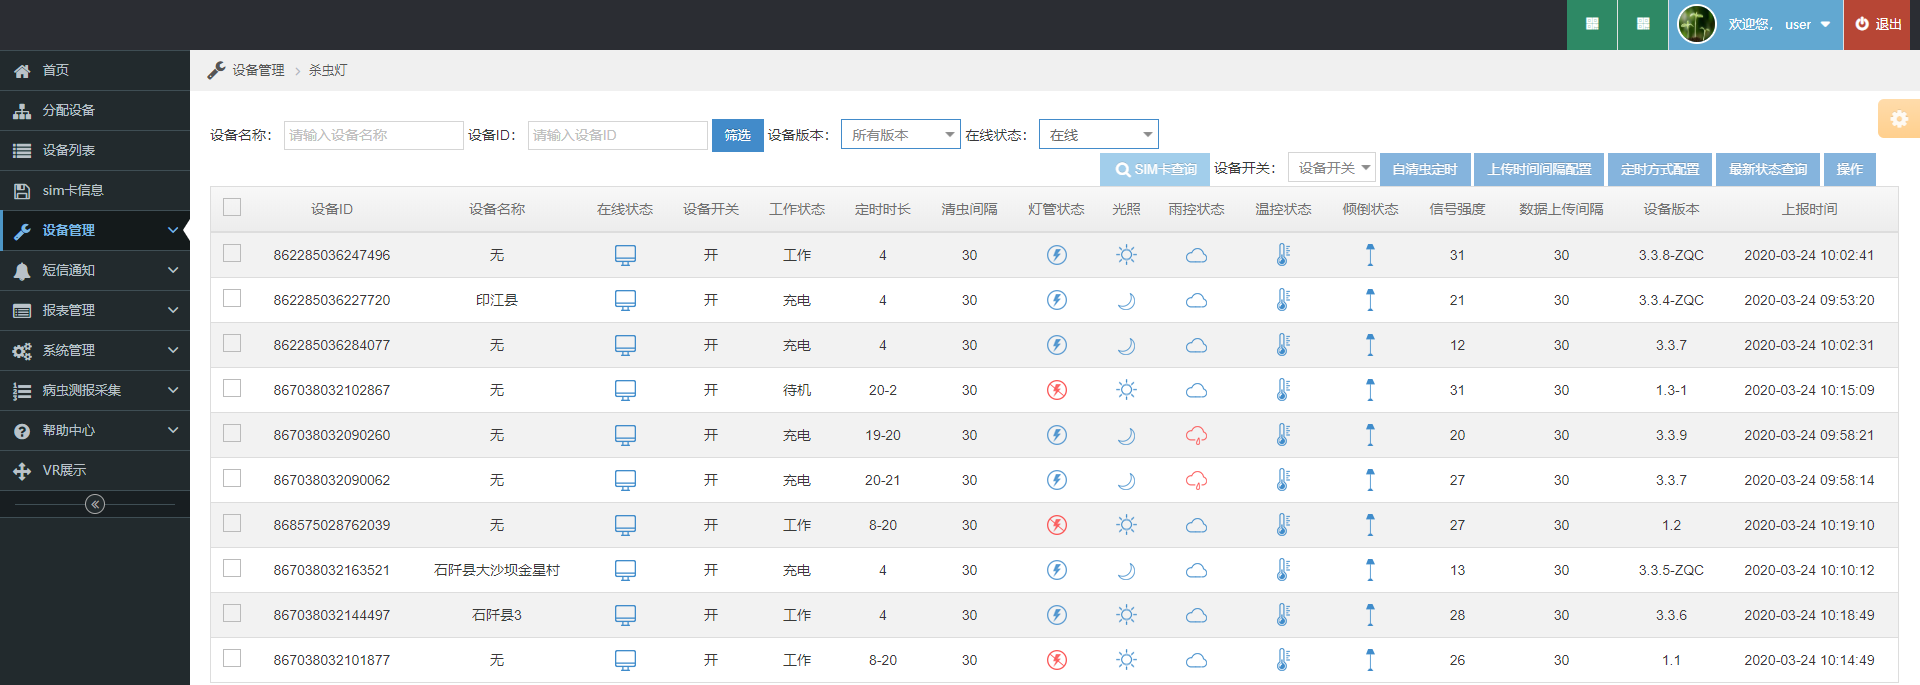Select checkbox for device 867038032163521

pos(232,568)
